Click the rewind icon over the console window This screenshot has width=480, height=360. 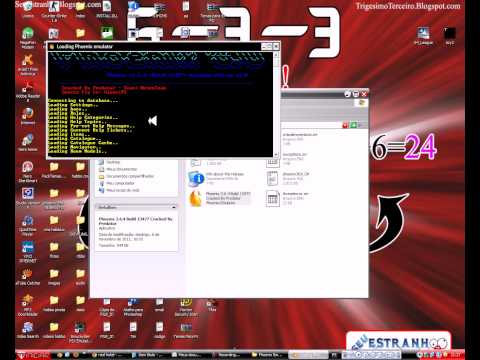pos(152,121)
